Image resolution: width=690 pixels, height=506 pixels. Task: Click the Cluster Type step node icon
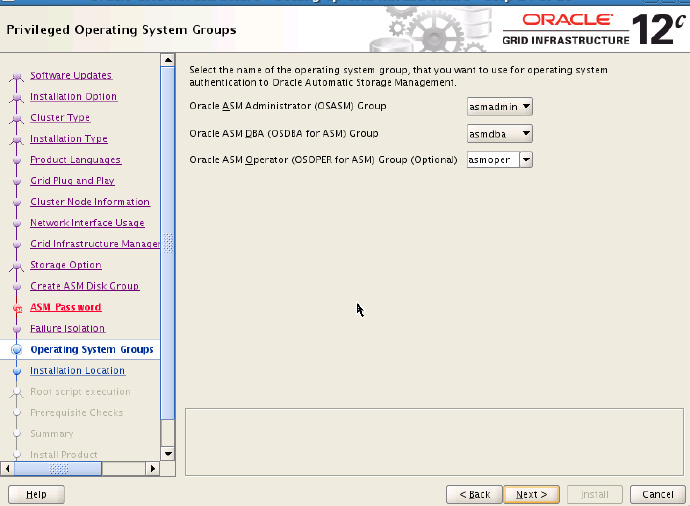(x=17, y=118)
